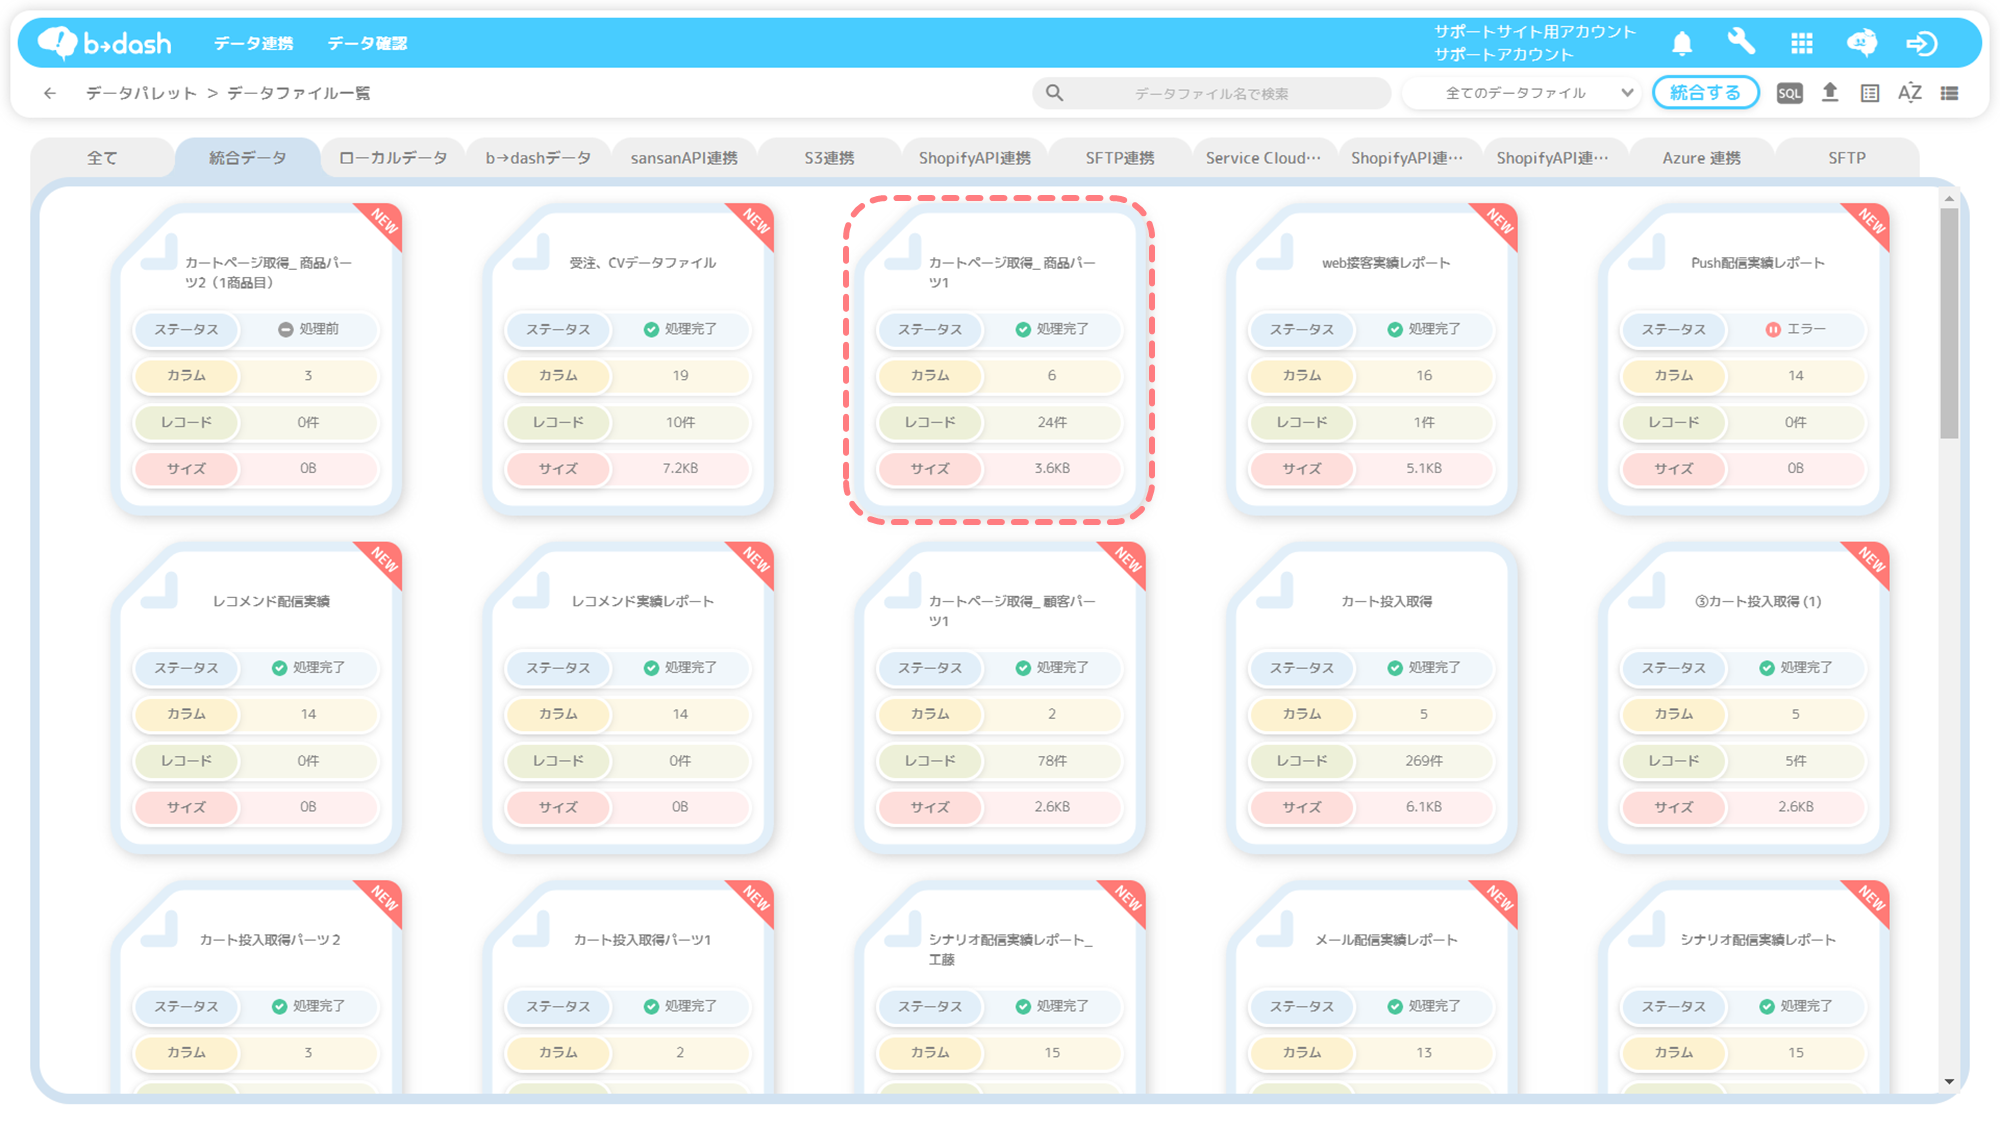Screen dimensions: 2000x1125
Task: Select the b→dashデータ tab
Action: [x=538, y=158]
